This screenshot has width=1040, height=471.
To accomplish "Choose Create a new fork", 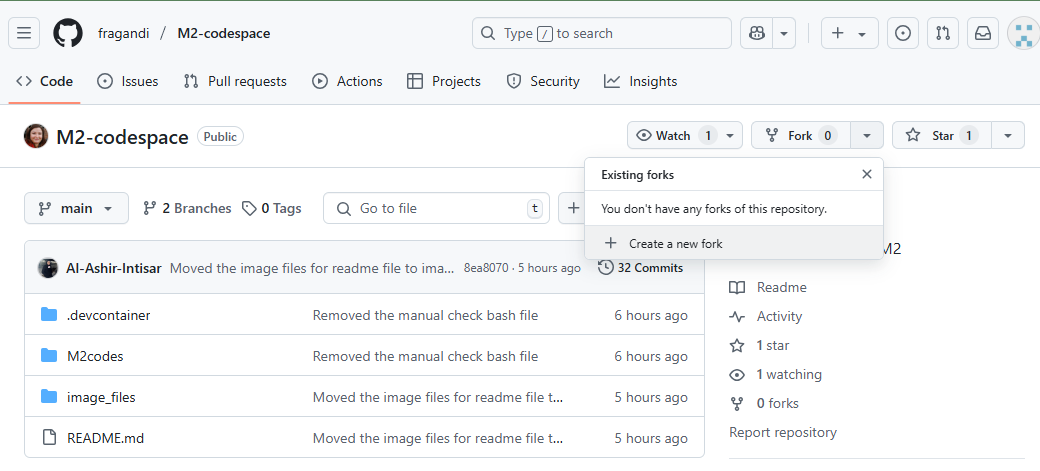I will pyautogui.click(x=734, y=243).
